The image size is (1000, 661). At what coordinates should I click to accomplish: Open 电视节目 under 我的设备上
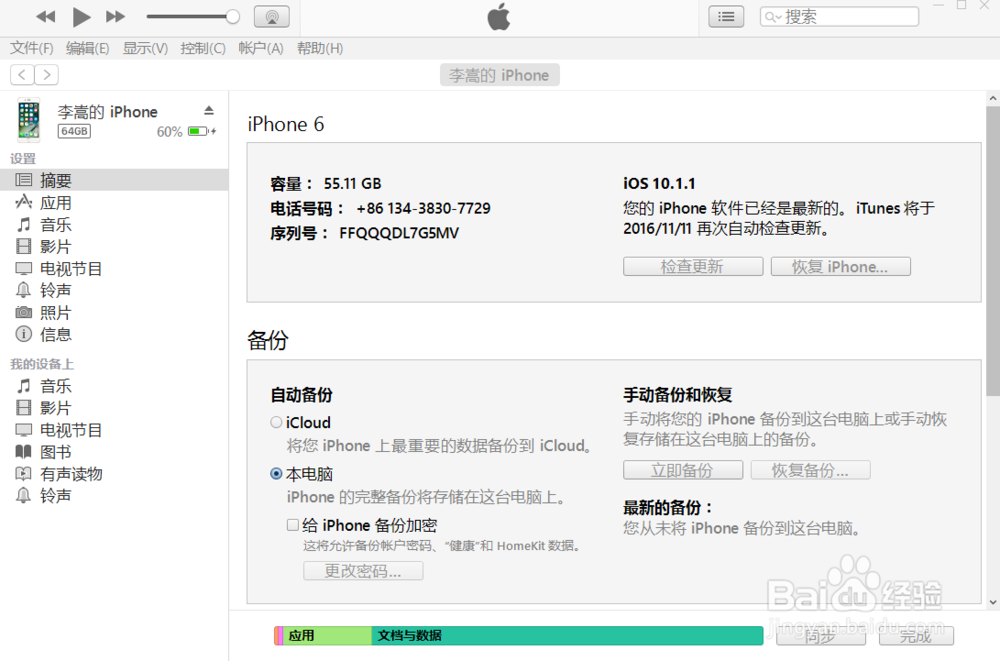pyautogui.click(x=114, y=430)
